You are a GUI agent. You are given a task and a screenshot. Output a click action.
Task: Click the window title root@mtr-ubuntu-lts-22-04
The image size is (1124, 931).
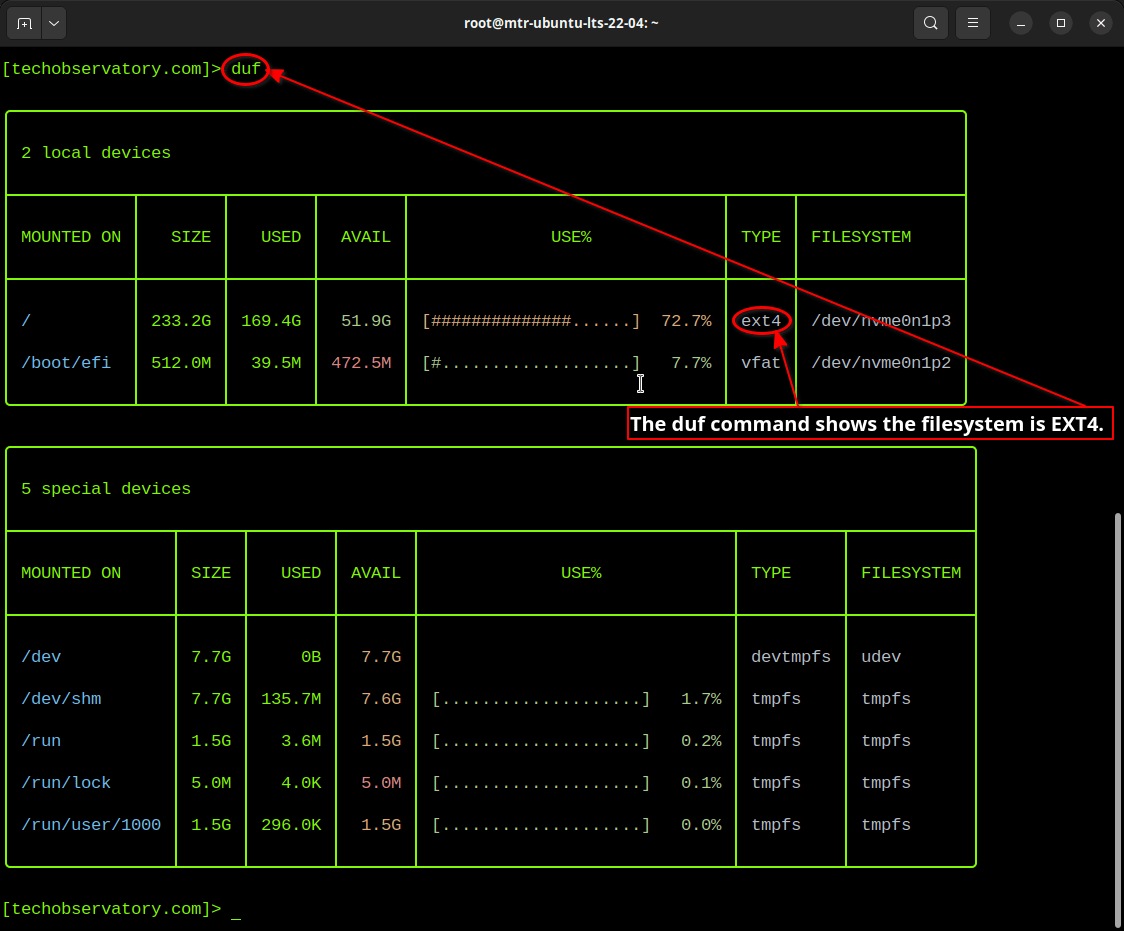pos(561,23)
